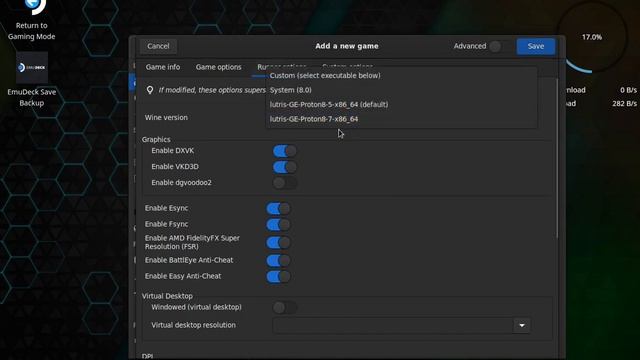
Task: Switch to Game info tab
Action: click(x=163, y=67)
